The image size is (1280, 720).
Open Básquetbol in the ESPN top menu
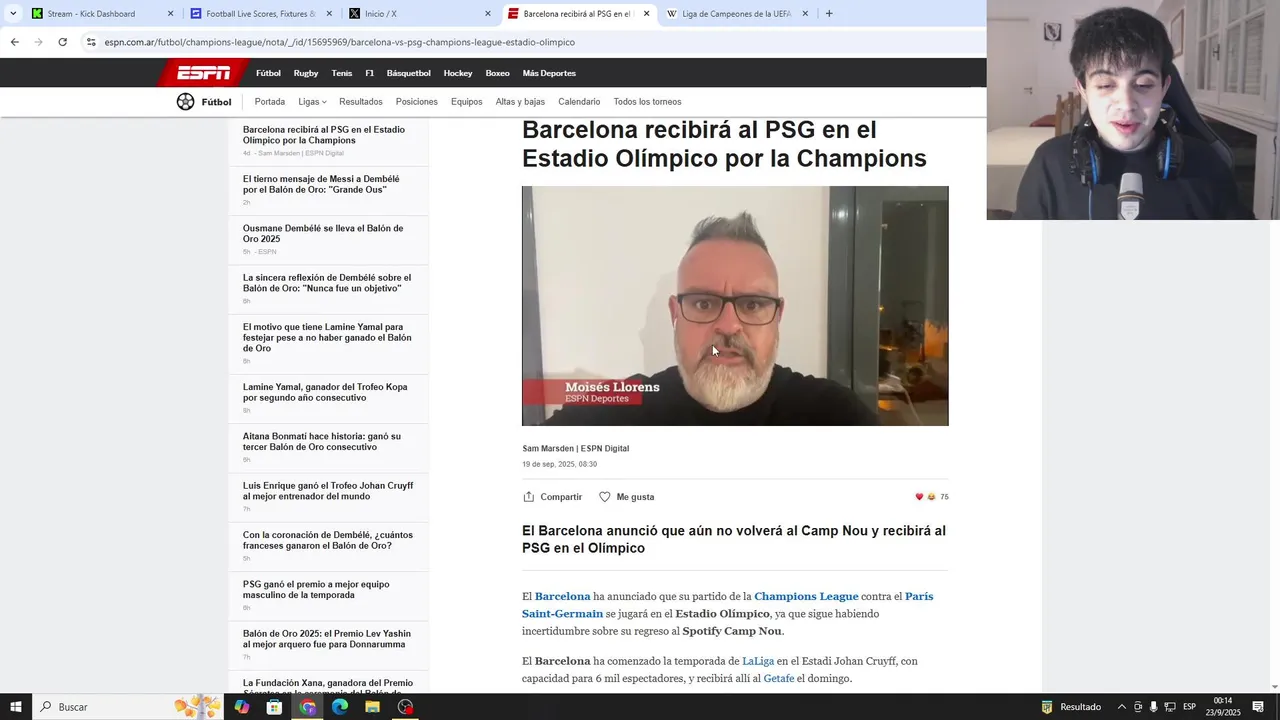click(408, 73)
